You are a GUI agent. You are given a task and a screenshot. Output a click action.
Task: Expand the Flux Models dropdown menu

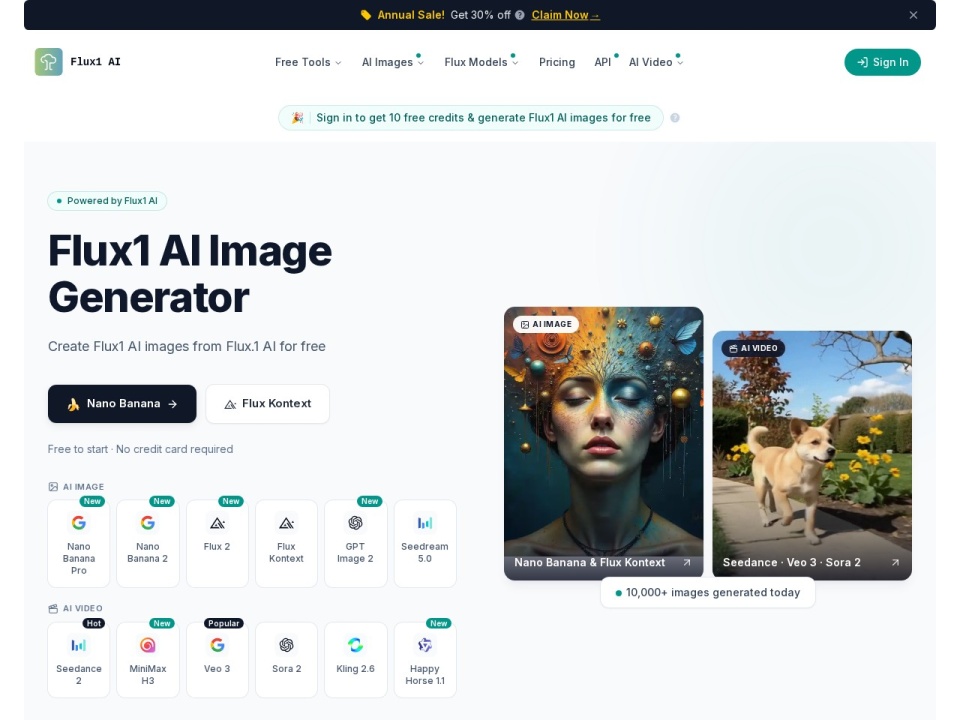pyautogui.click(x=481, y=62)
